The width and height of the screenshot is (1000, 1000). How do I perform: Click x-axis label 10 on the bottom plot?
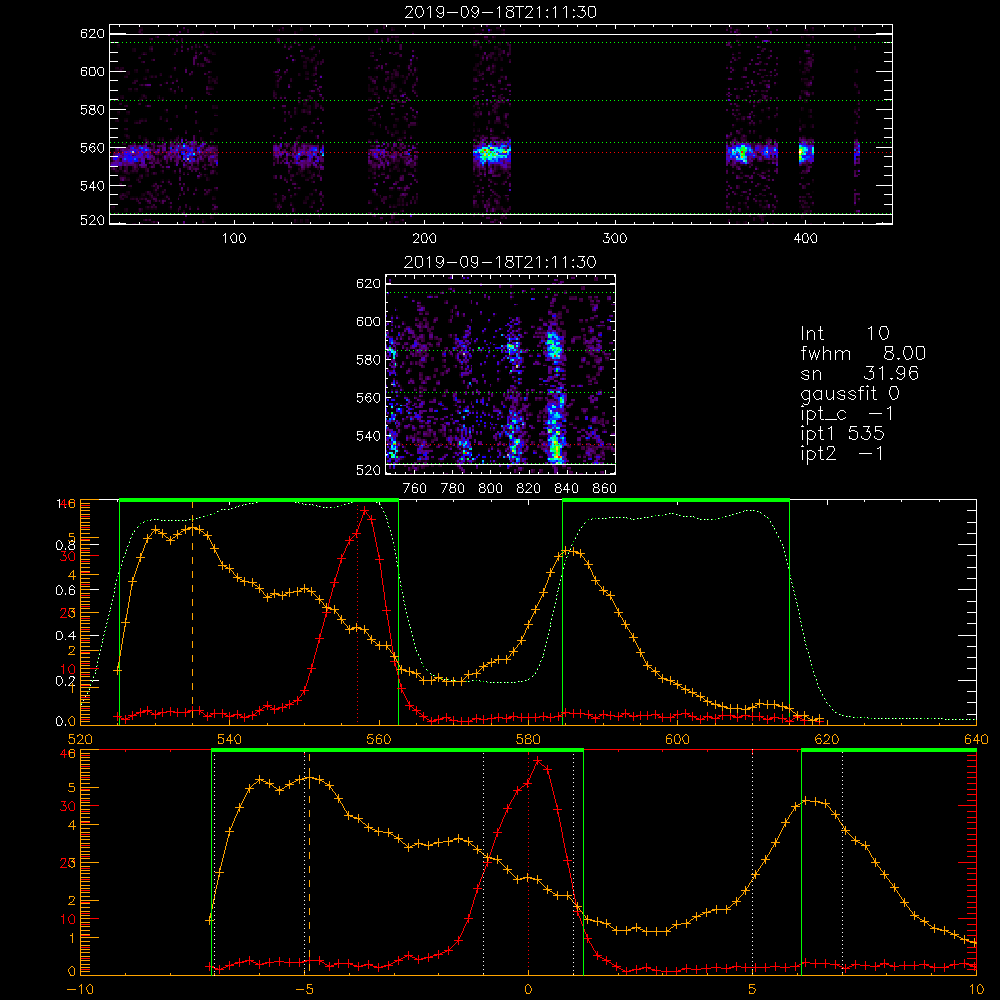(x=976, y=990)
